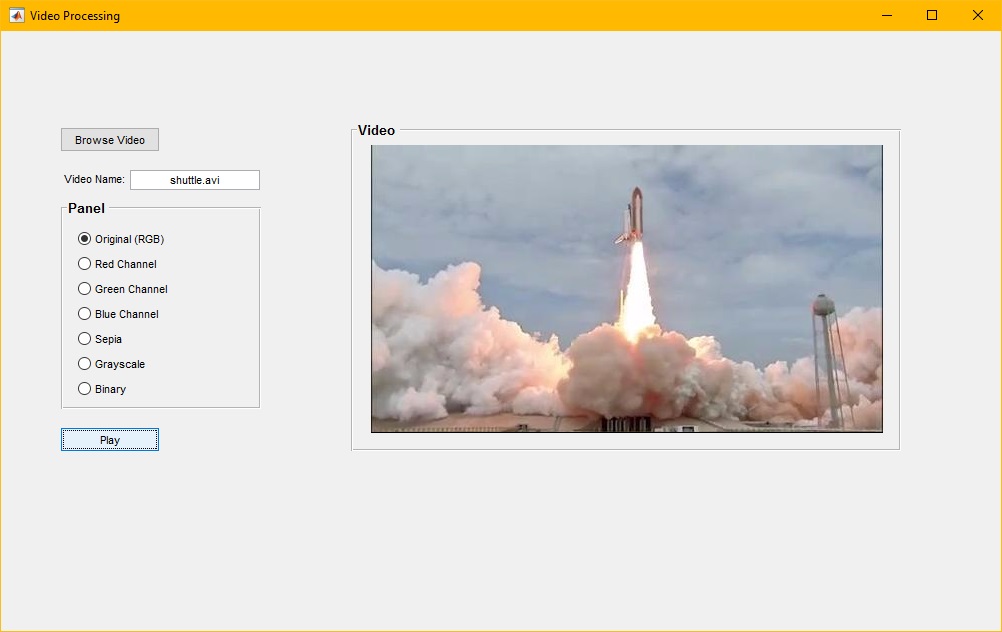Select the Grayscale radio button
The width and height of the screenshot is (1002, 632).
[x=85, y=364]
